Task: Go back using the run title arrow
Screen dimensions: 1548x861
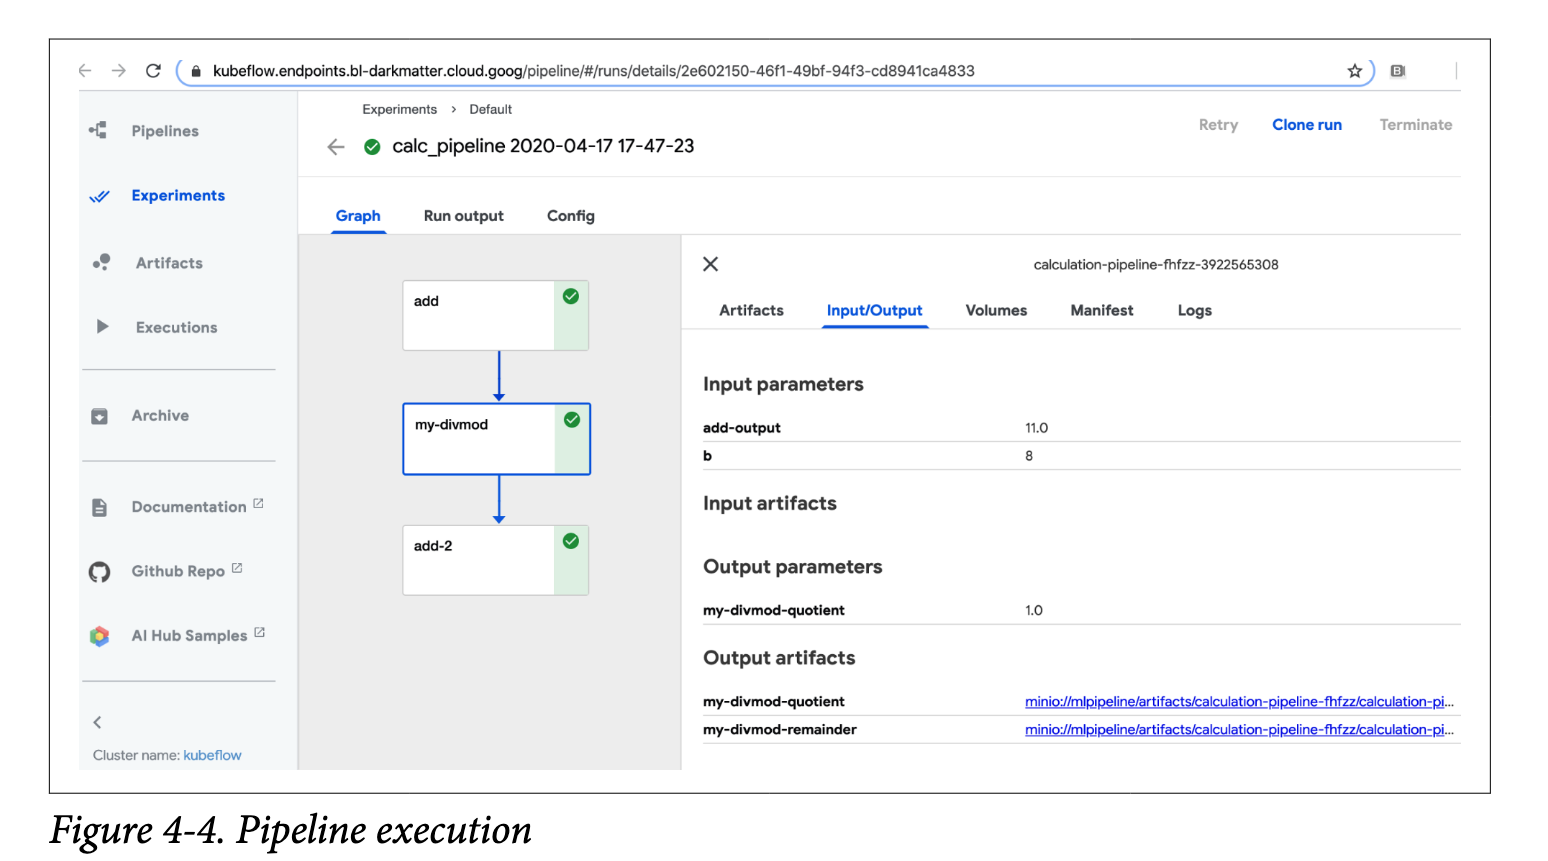Action: (336, 147)
